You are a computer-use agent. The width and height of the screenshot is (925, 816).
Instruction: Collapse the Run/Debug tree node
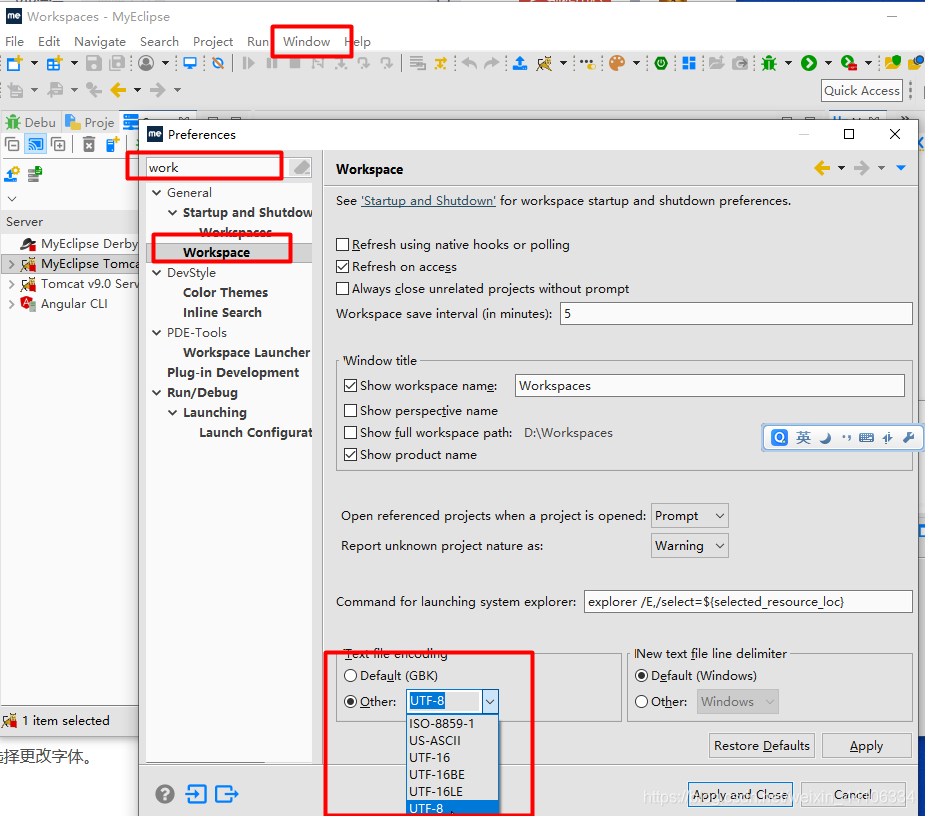click(x=157, y=392)
